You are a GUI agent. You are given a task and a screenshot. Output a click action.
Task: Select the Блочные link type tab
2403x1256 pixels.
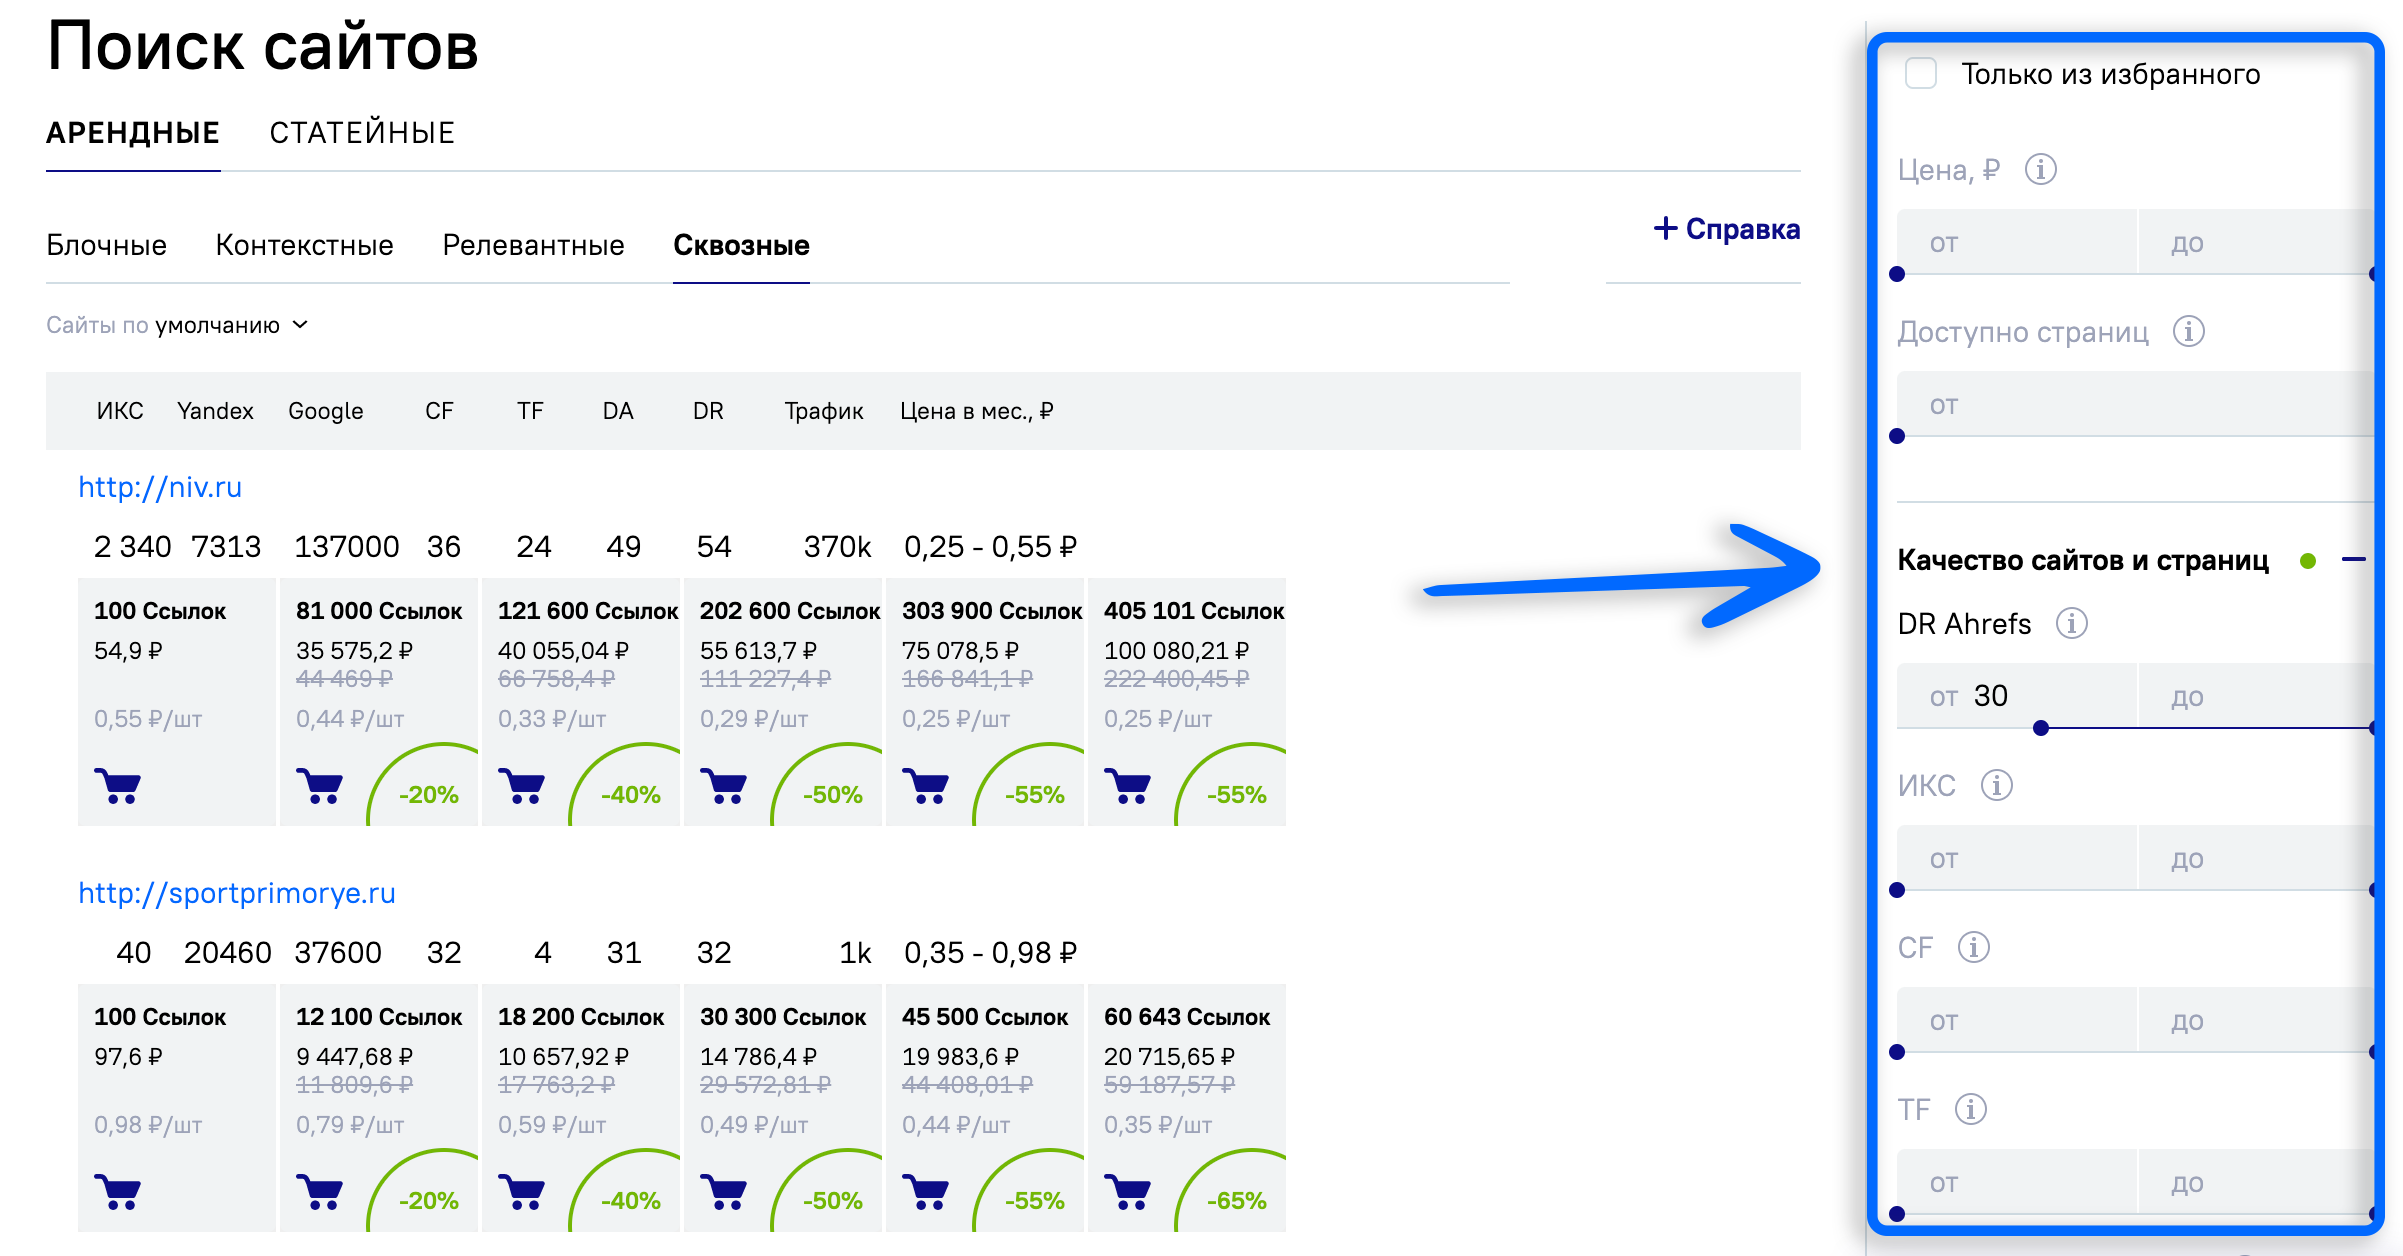point(106,245)
